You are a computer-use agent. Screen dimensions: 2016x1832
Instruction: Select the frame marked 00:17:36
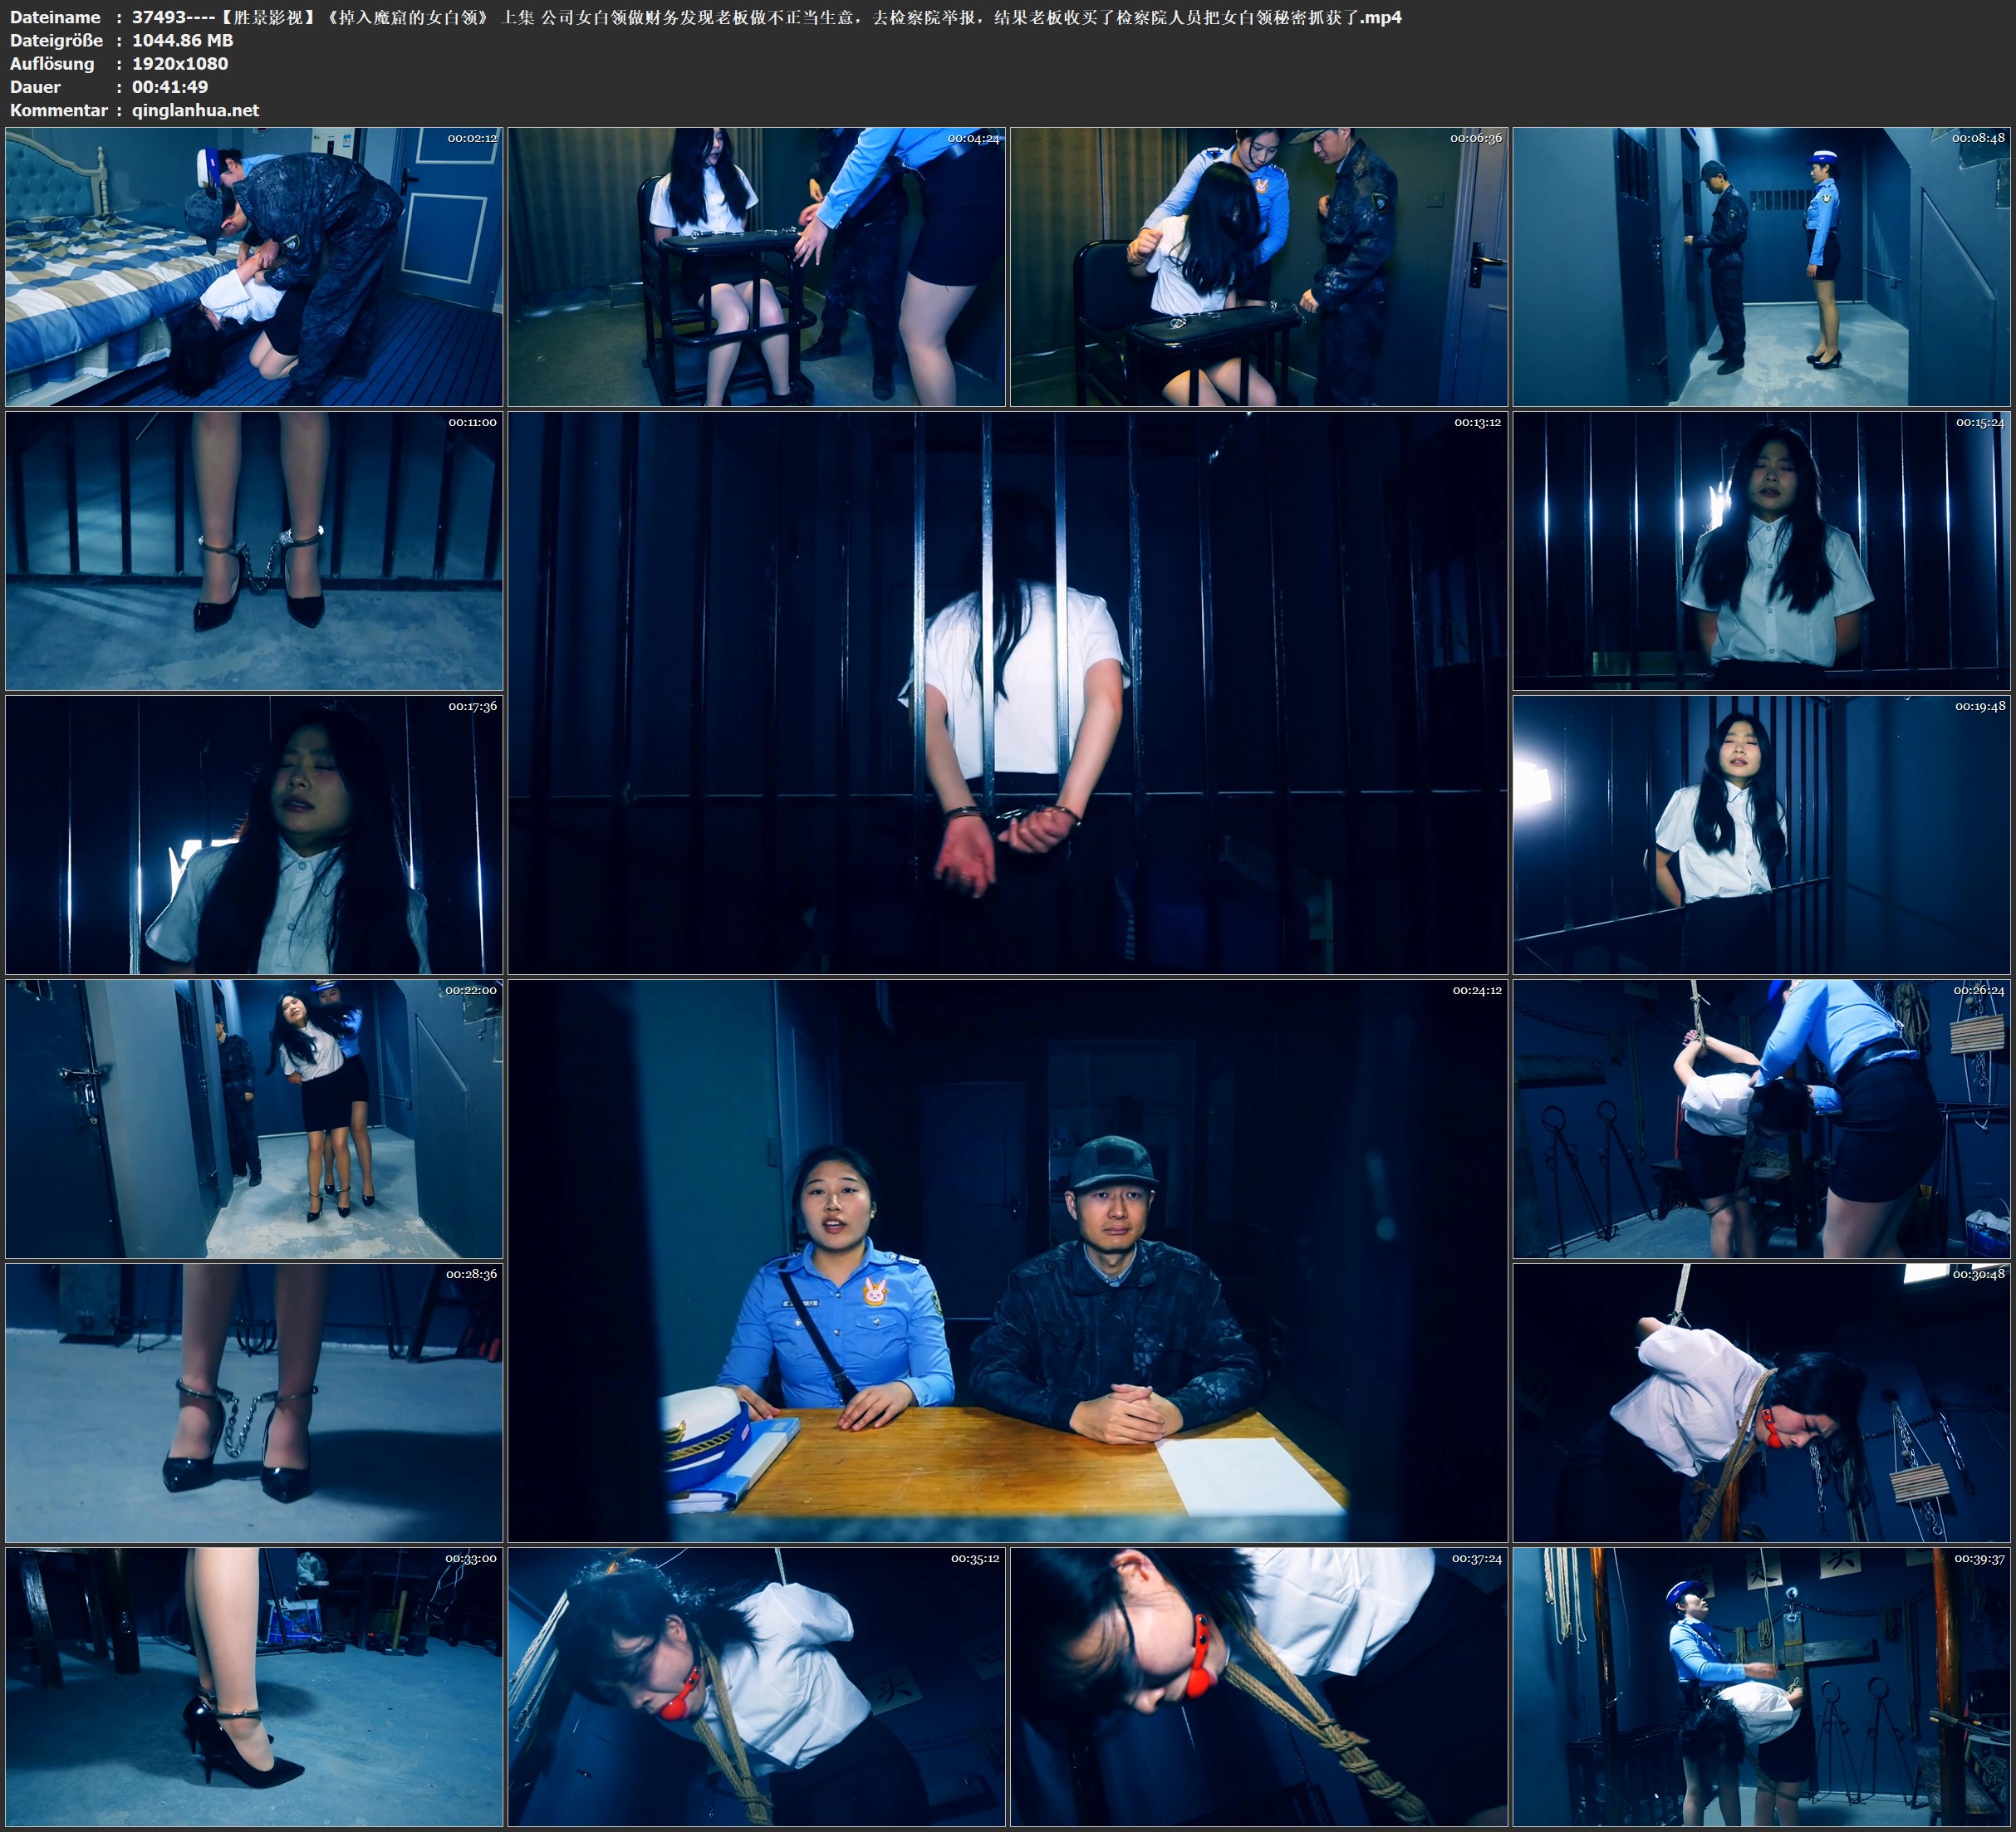click(x=254, y=834)
